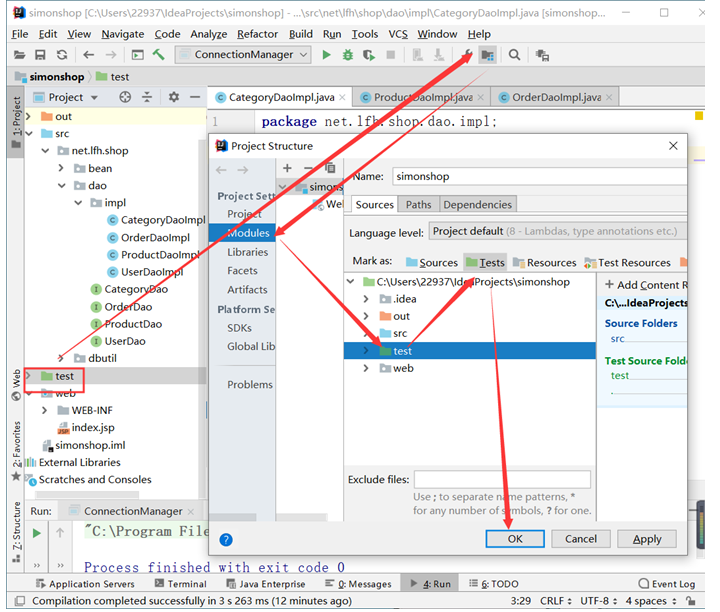Select the OrderDaoImpl.java editor tab
Screen dimensions: 720x612
(x=556, y=97)
